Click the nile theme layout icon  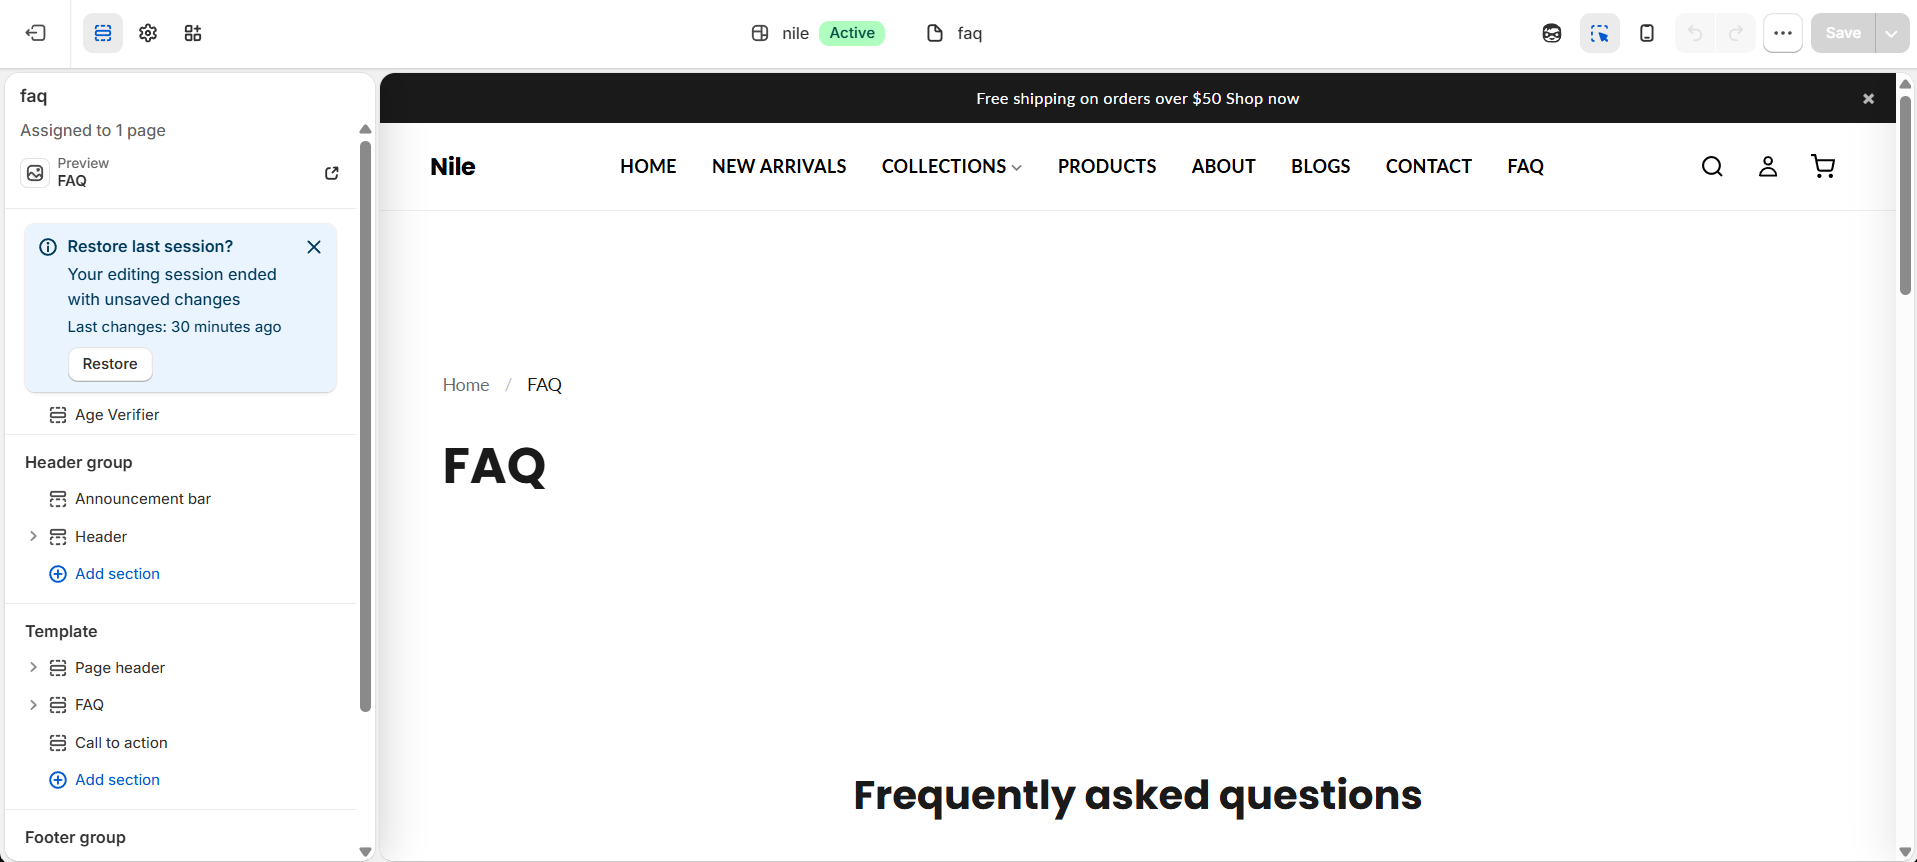pyautogui.click(x=760, y=33)
